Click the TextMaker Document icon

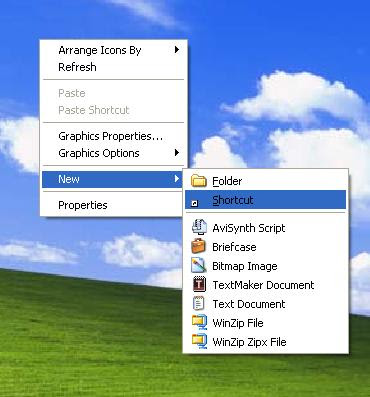tap(199, 285)
